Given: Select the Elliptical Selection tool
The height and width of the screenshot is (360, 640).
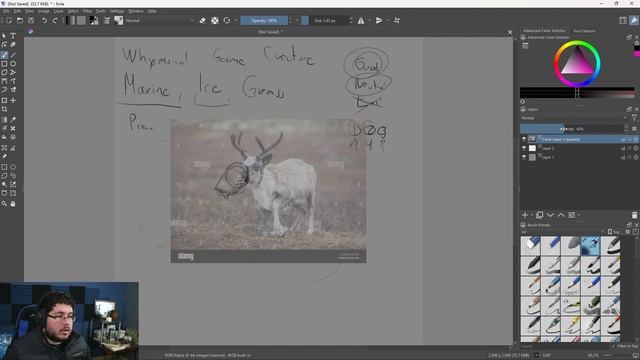Looking at the screenshot, I should 13,167.
